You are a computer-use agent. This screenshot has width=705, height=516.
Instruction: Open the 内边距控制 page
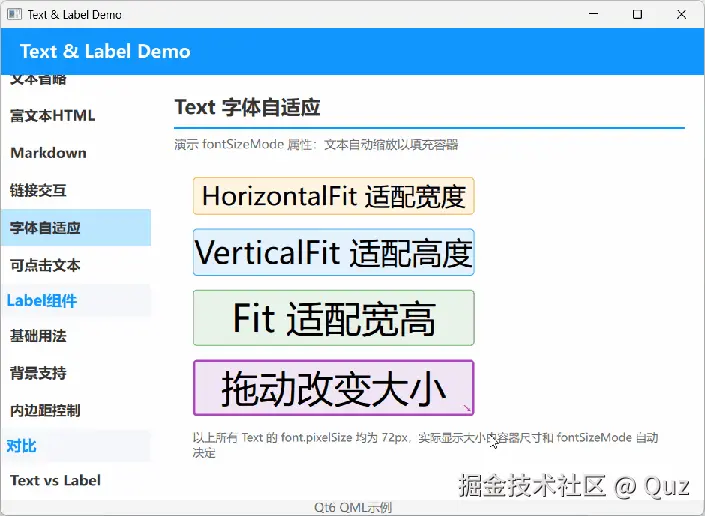[x=76, y=410]
